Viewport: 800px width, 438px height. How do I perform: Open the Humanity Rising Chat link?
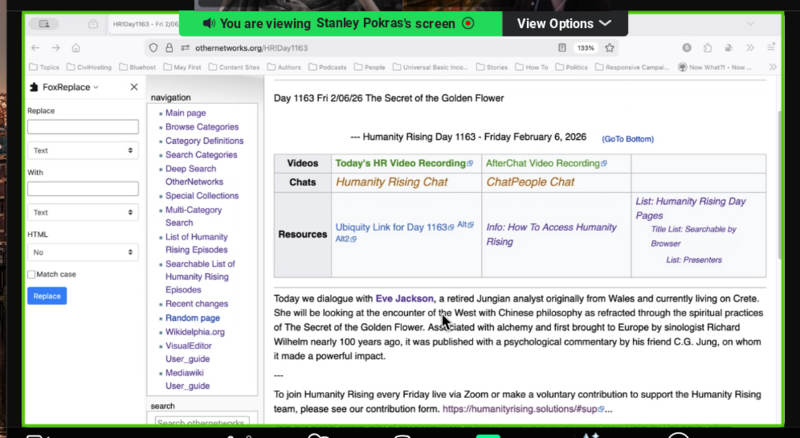[391, 182]
